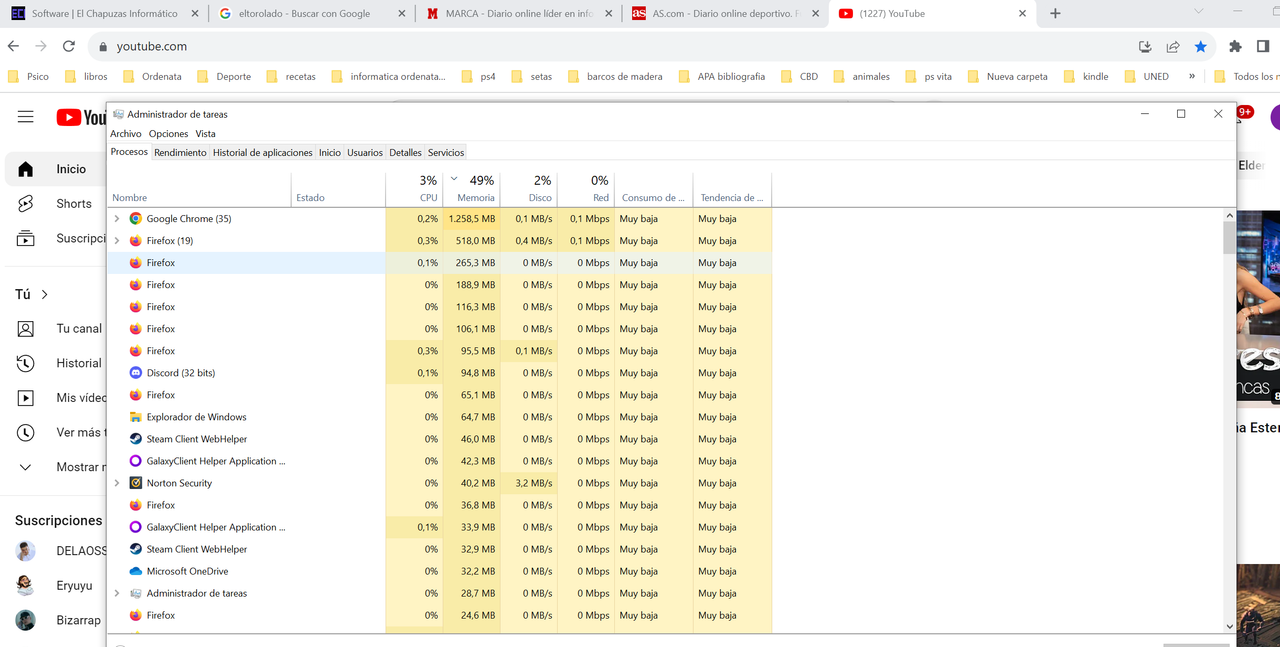Open the Archivo menu in Task Manager
The image size is (1280, 647).
tap(126, 134)
